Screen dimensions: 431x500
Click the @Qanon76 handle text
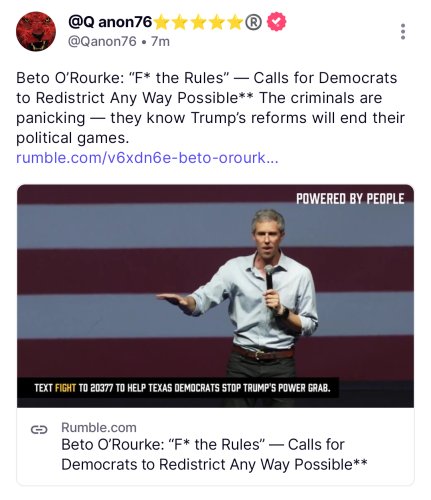(102, 42)
